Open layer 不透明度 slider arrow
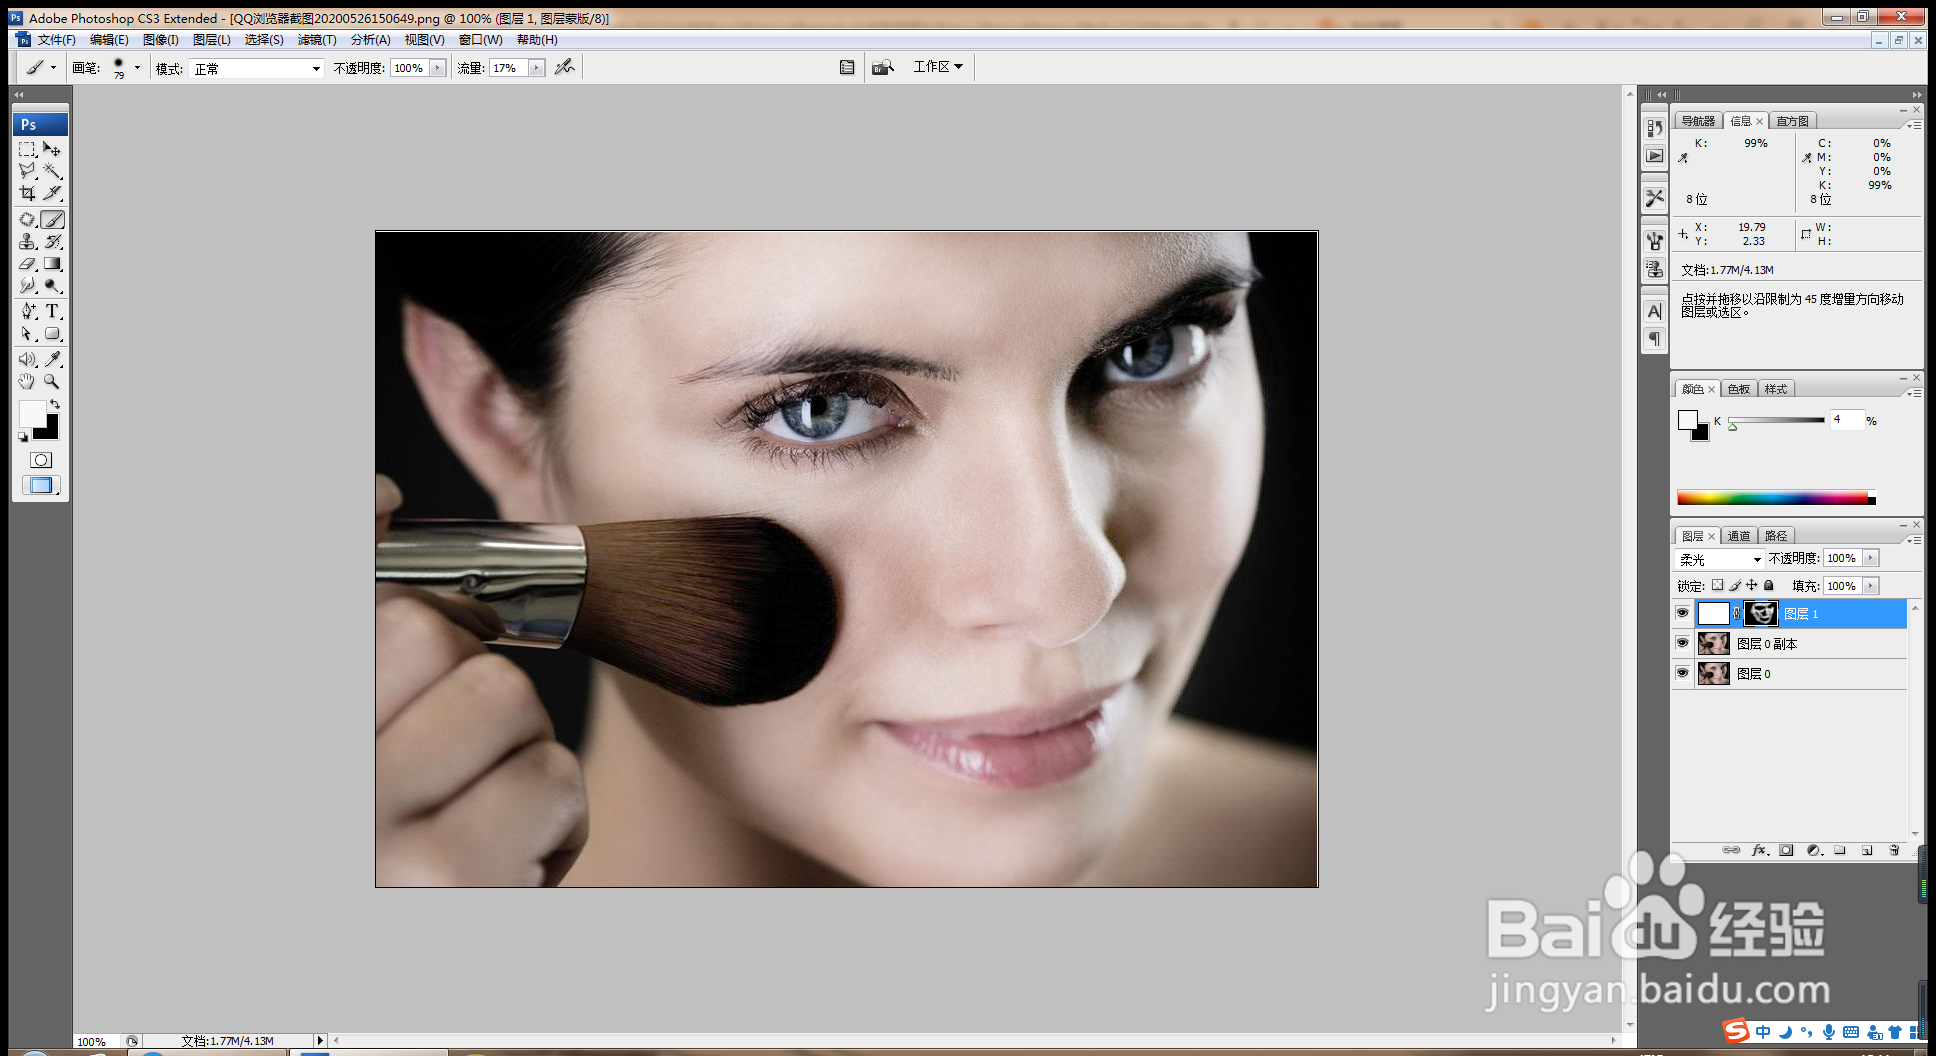 (x=1871, y=558)
